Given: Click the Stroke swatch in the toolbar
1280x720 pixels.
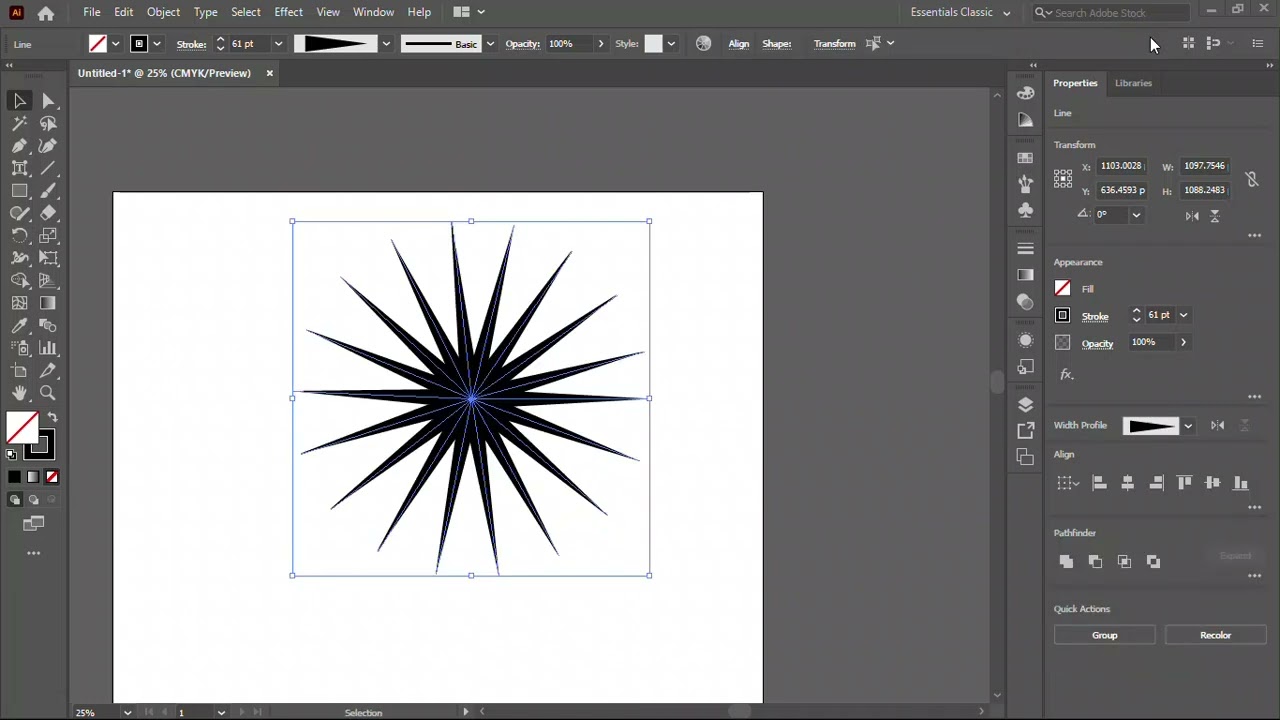Looking at the screenshot, I should [x=41, y=443].
